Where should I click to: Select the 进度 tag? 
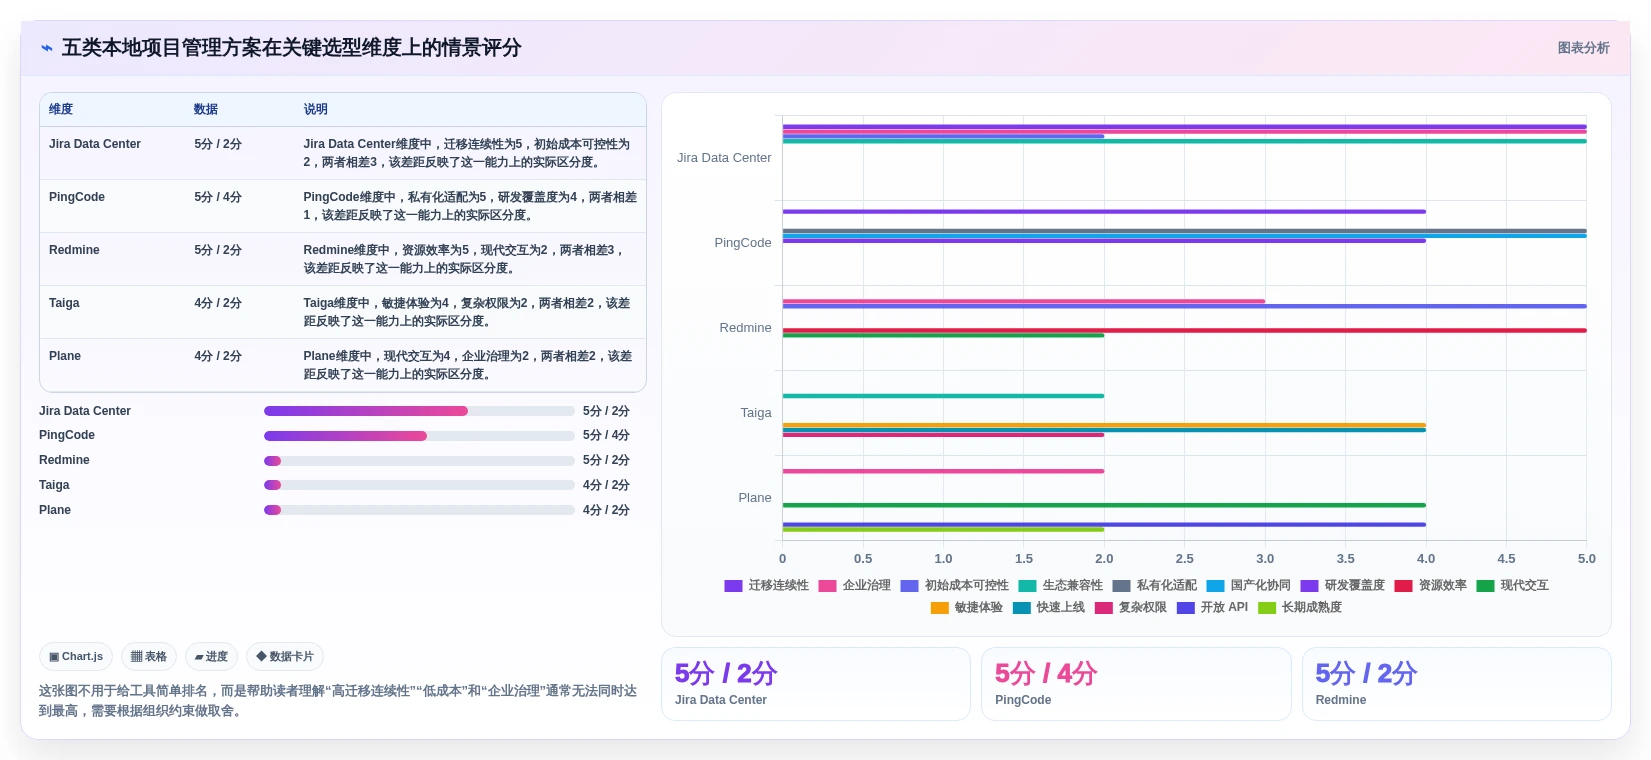click(211, 657)
